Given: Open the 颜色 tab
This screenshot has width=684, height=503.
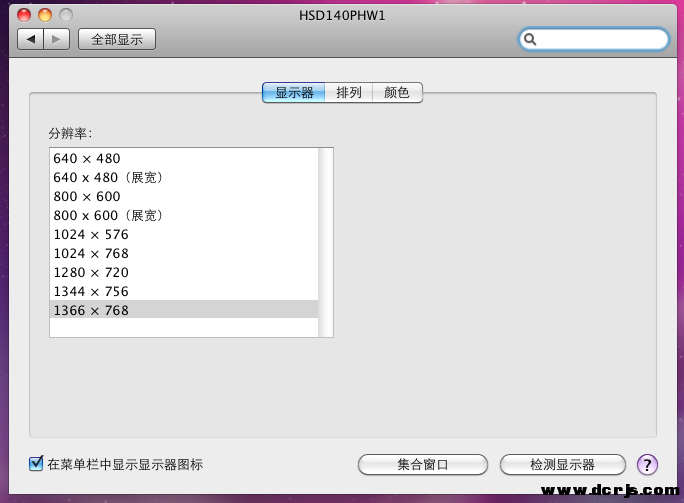Looking at the screenshot, I should [397, 92].
